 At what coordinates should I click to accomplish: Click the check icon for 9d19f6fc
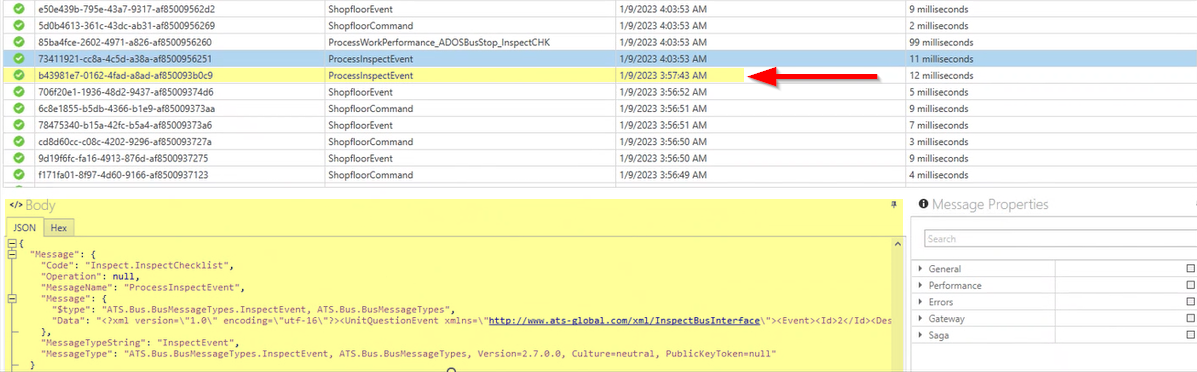pyautogui.click(x=19, y=158)
